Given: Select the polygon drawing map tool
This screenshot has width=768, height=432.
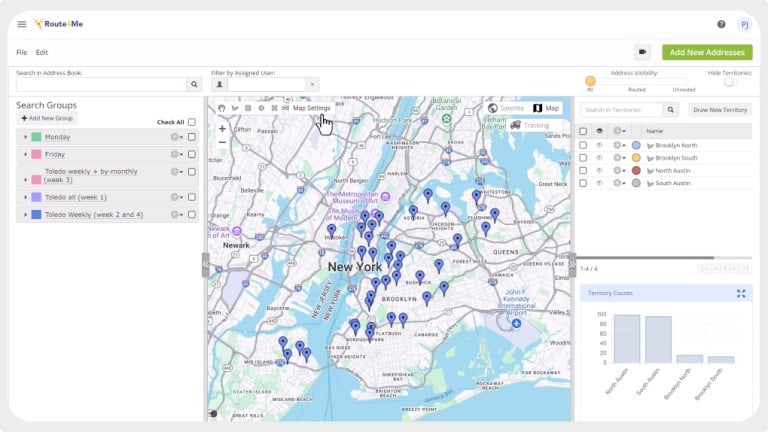Looking at the screenshot, I should point(235,108).
